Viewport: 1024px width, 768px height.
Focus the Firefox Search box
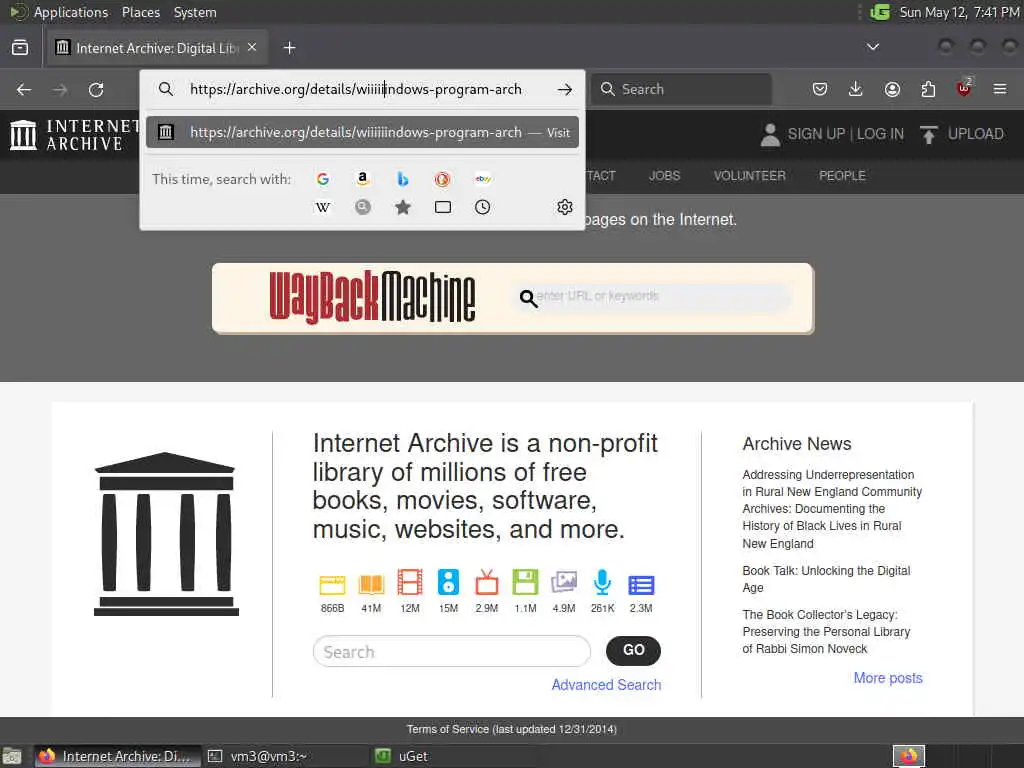pos(681,89)
